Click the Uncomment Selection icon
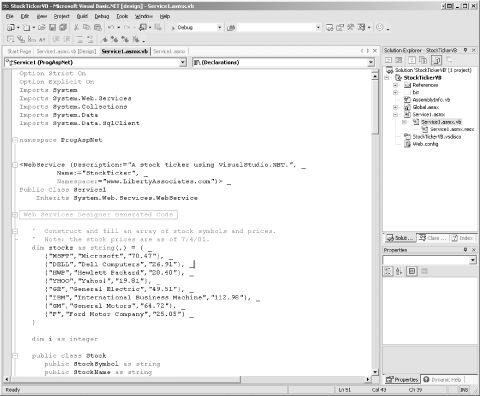This screenshot has width=481, height=396. [x=90, y=39]
